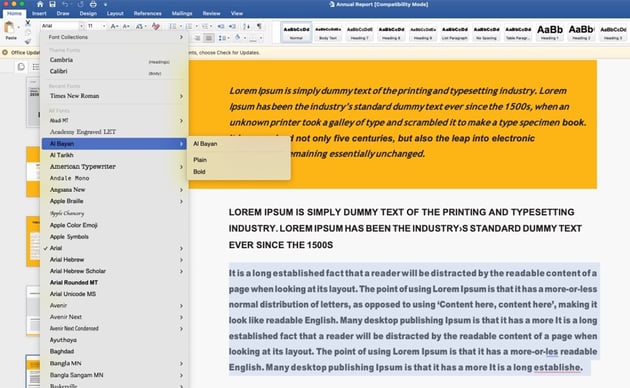Apply the List Paragraph style
630x388 pixels.
click(x=454, y=32)
